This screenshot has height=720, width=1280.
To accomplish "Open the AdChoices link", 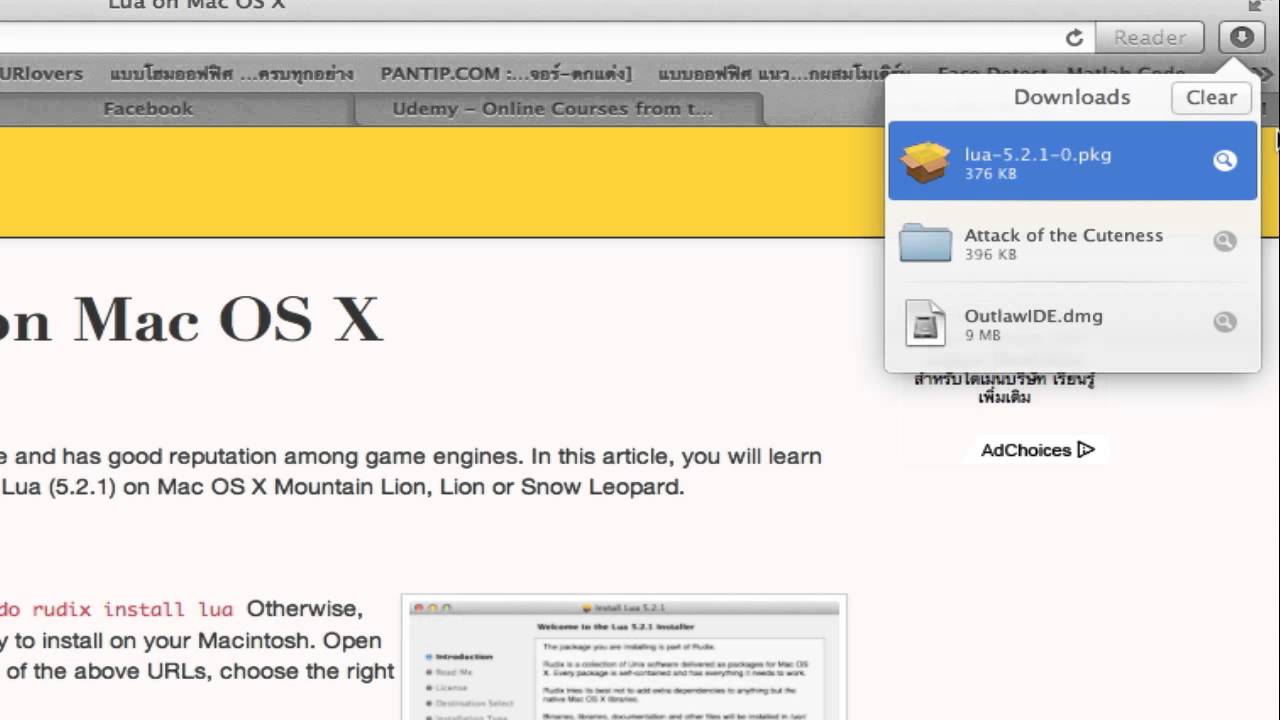I will 1037,450.
